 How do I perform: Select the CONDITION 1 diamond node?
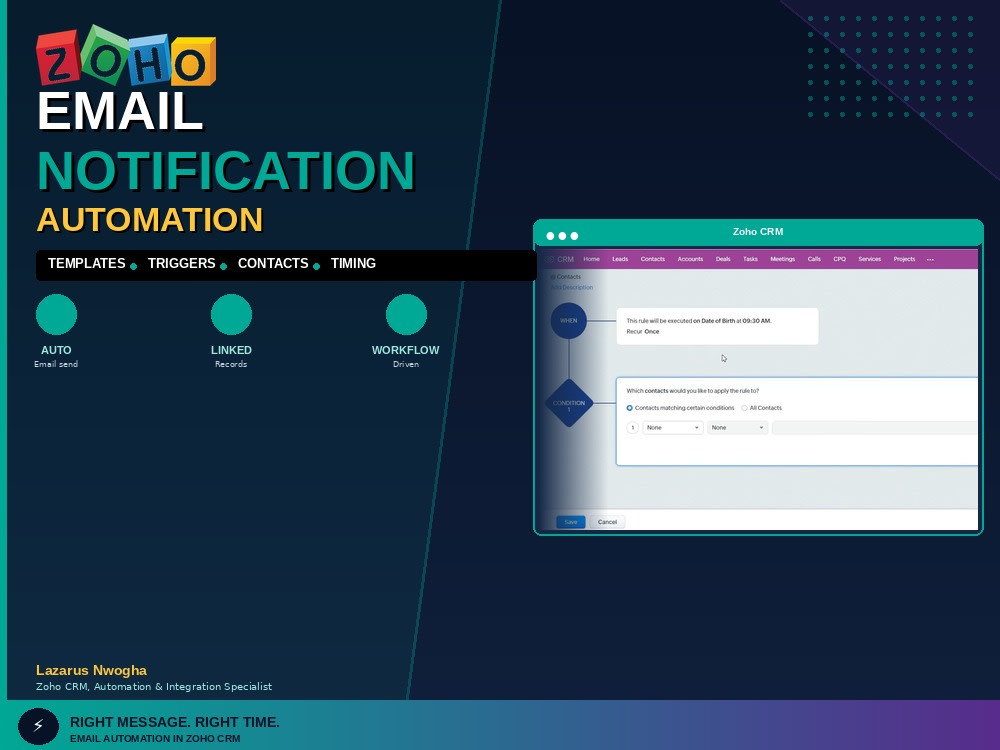point(569,403)
